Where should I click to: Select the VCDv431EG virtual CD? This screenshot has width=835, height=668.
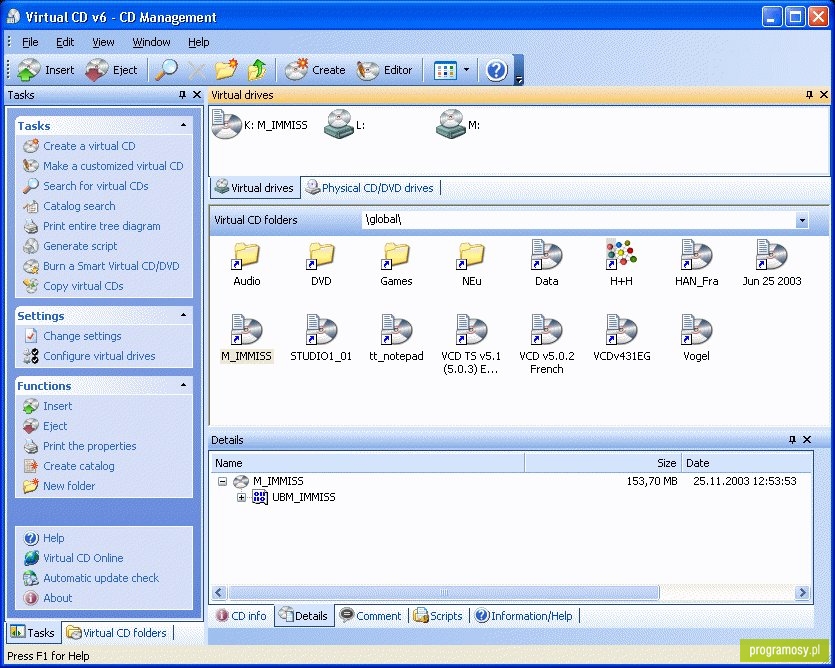click(621, 339)
